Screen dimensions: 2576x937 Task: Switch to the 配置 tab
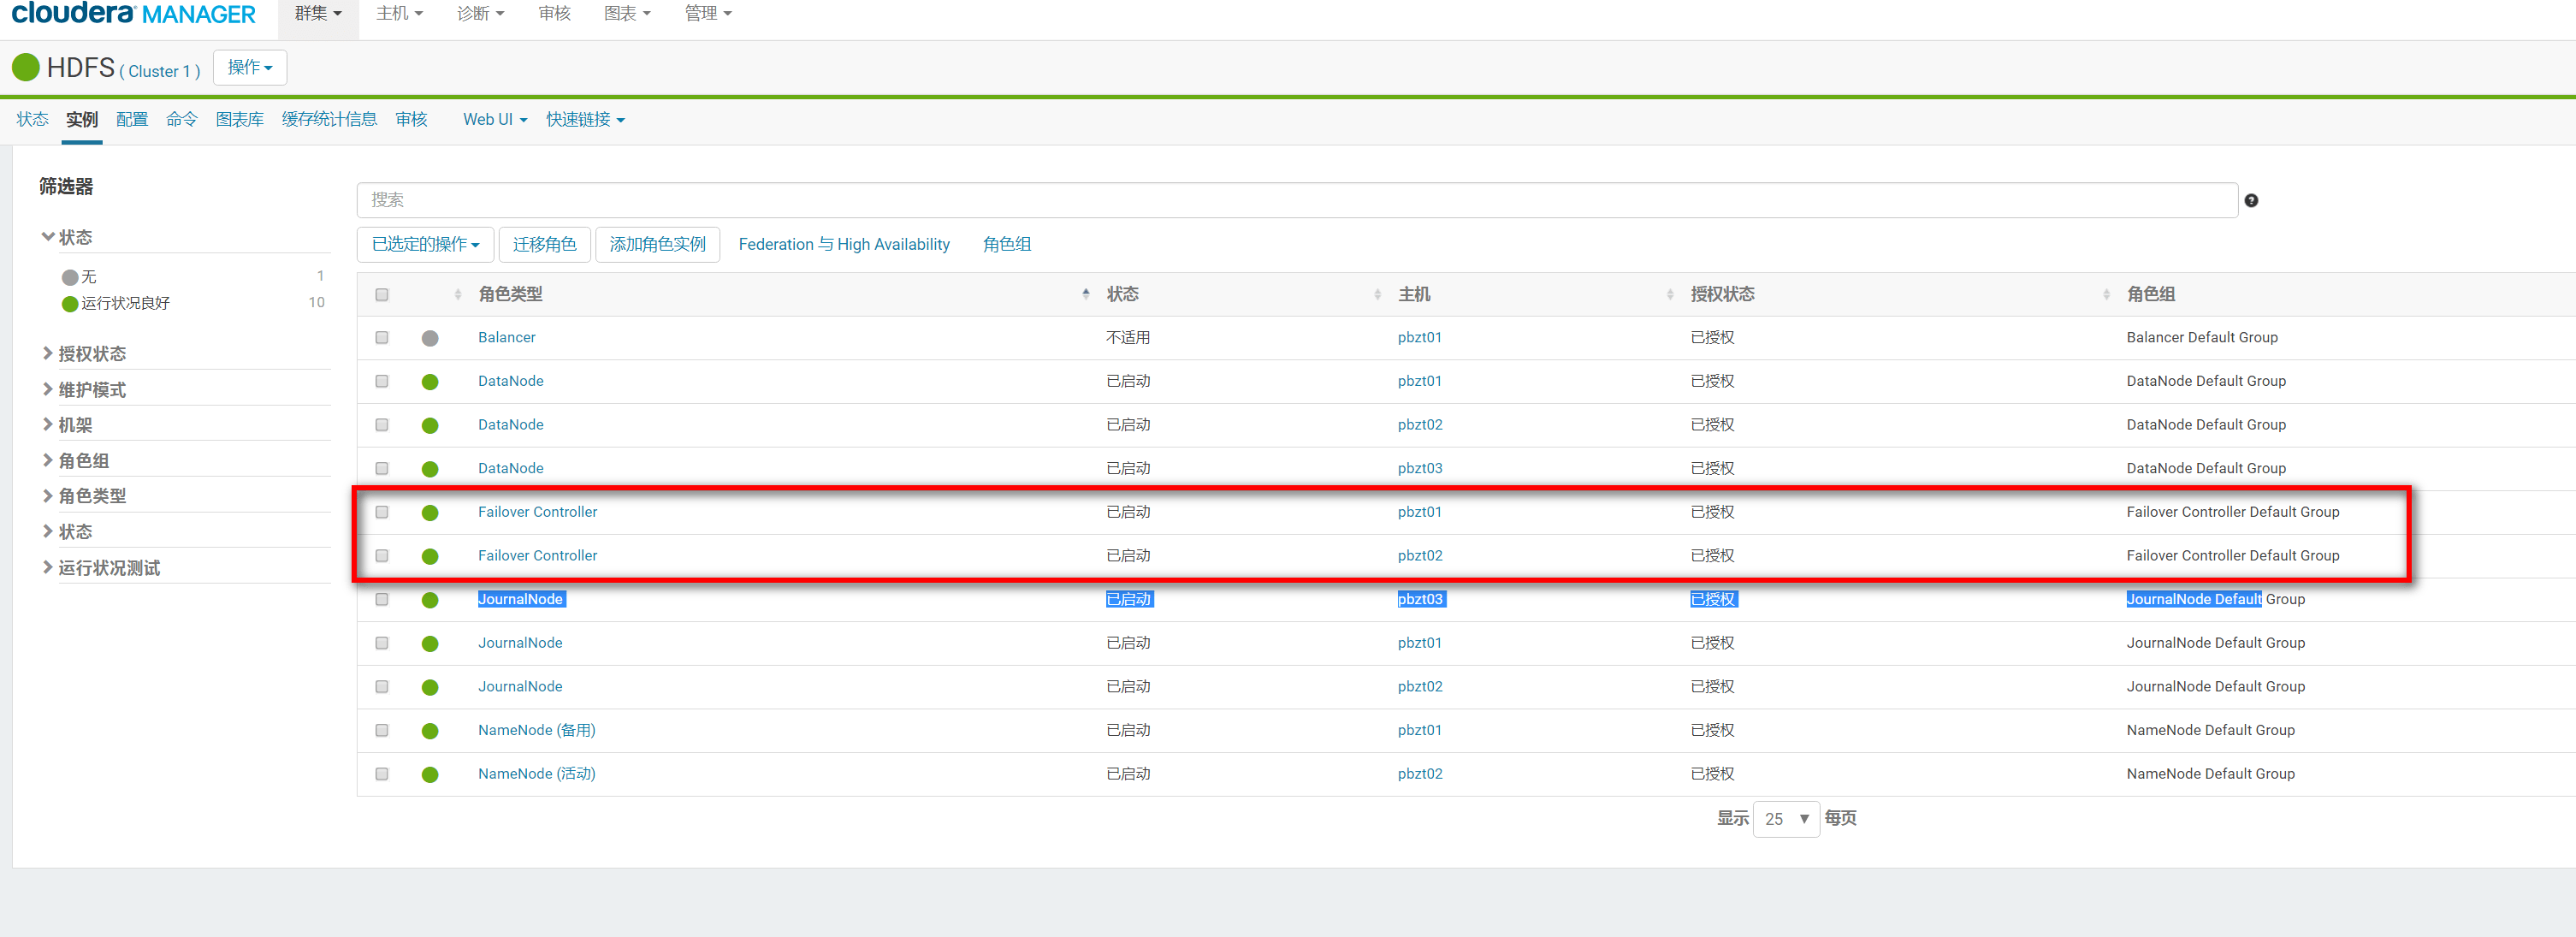tap(131, 120)
